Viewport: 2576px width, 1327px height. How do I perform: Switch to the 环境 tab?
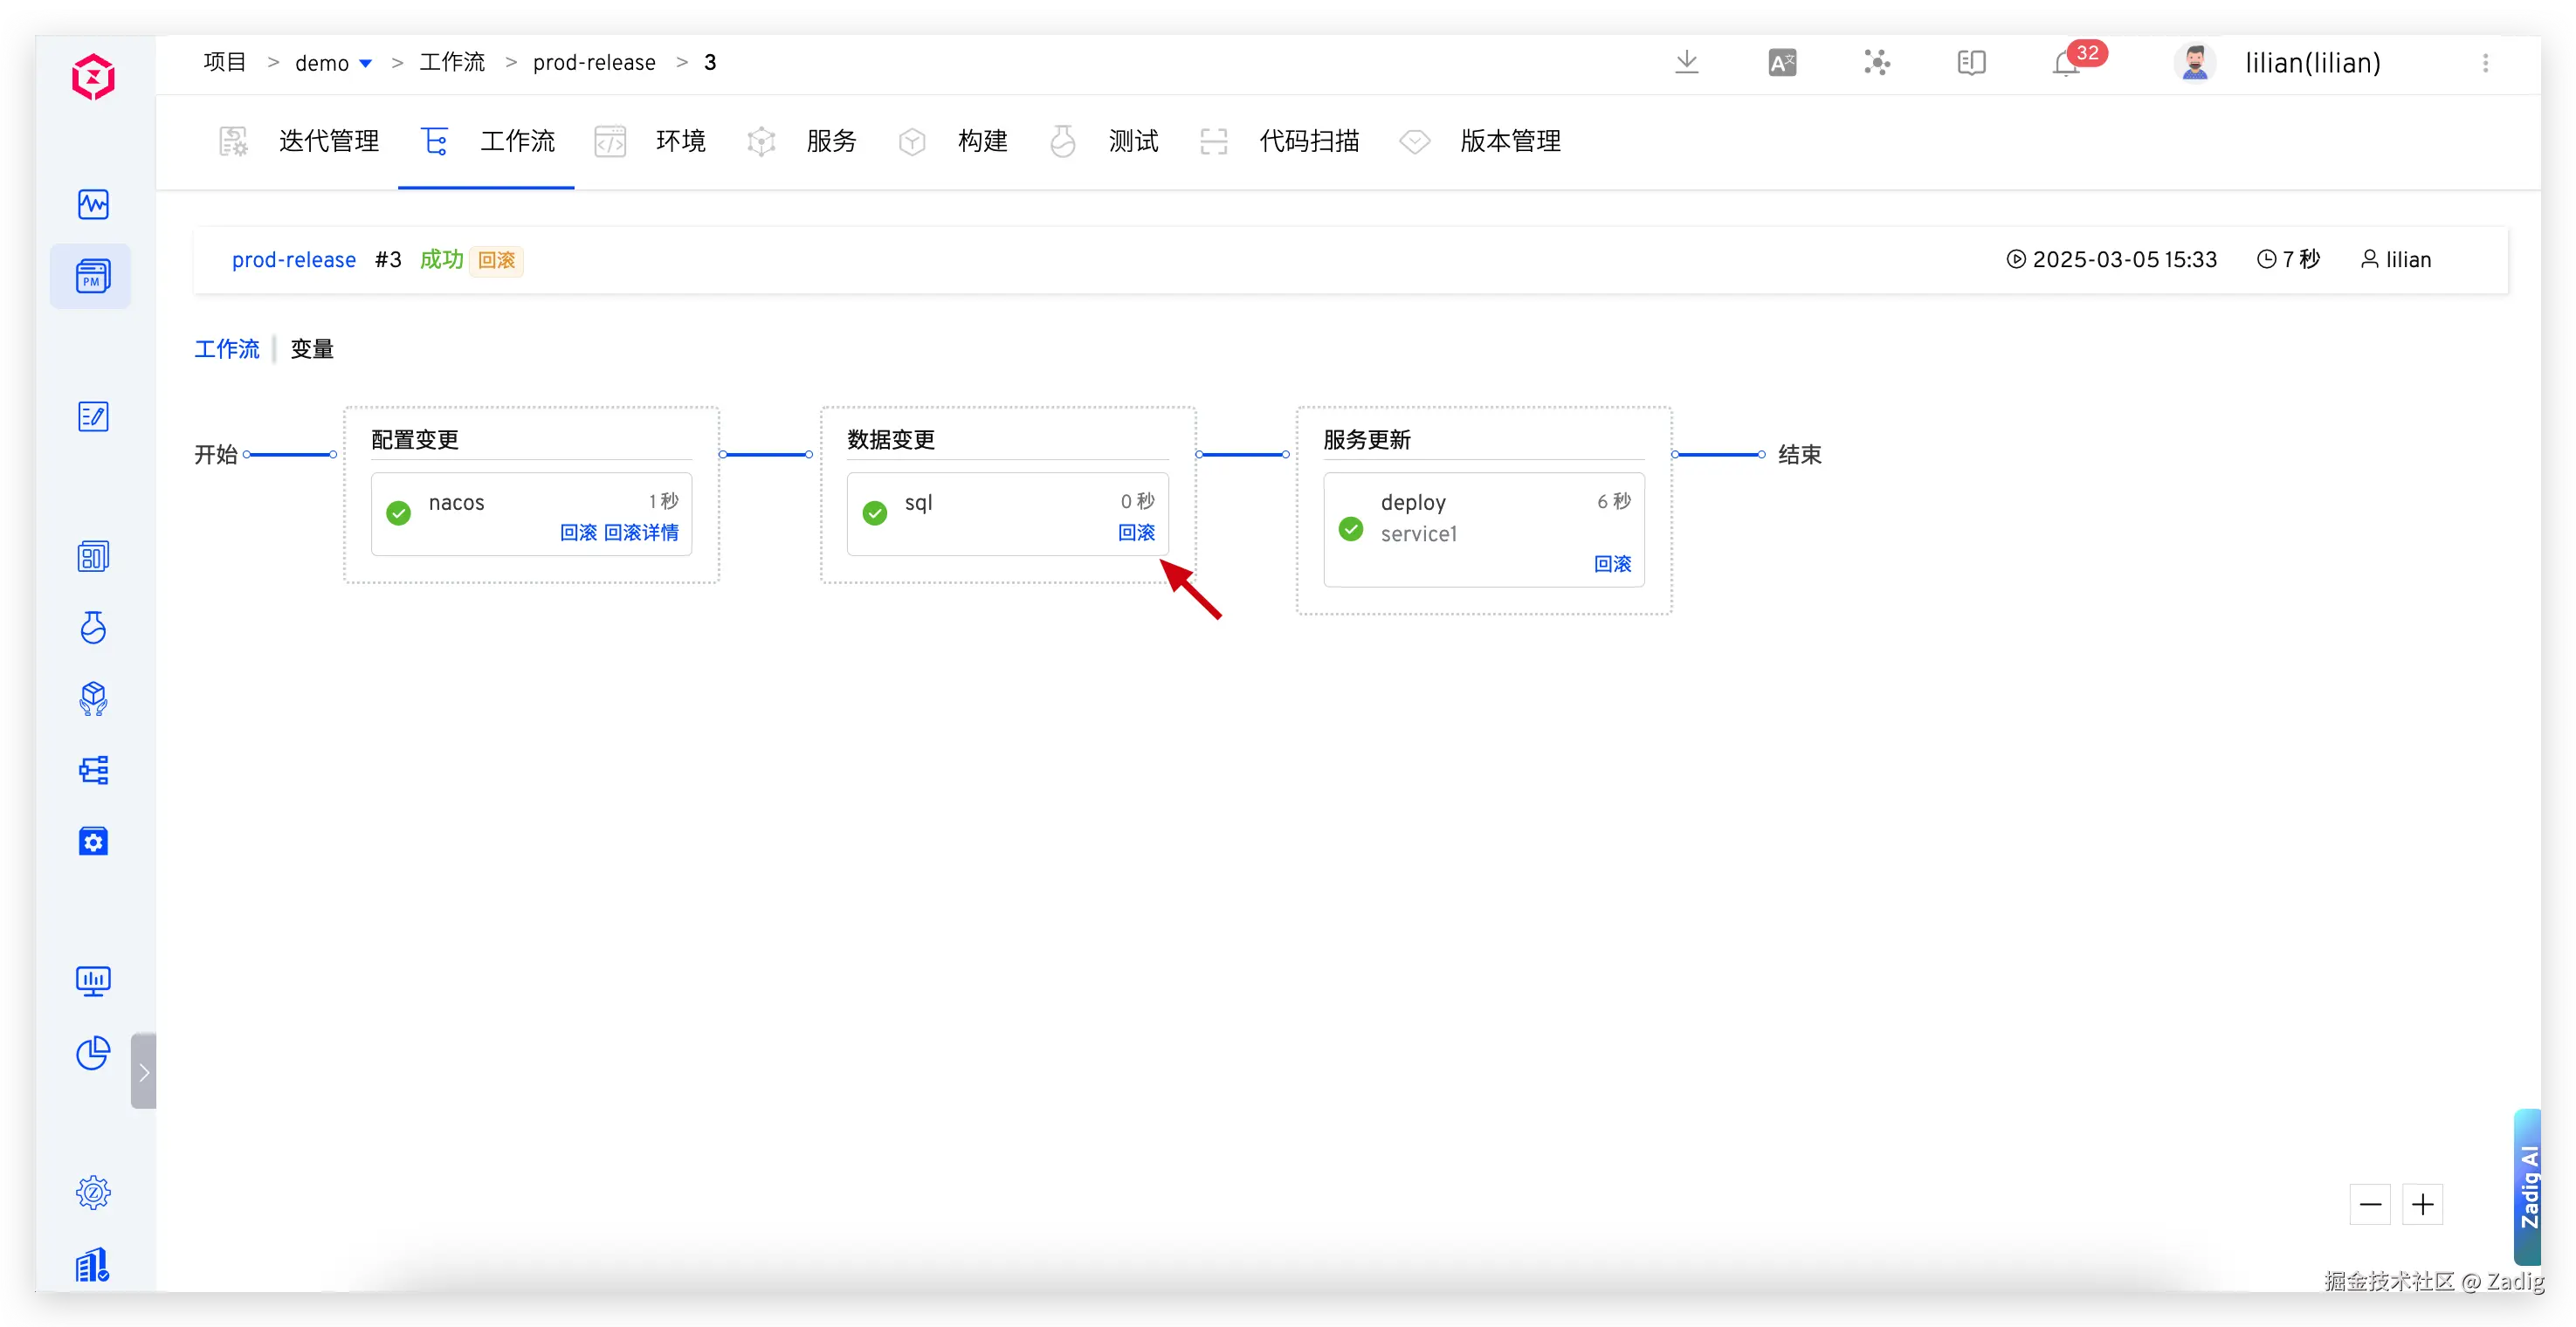coord(680,141)
